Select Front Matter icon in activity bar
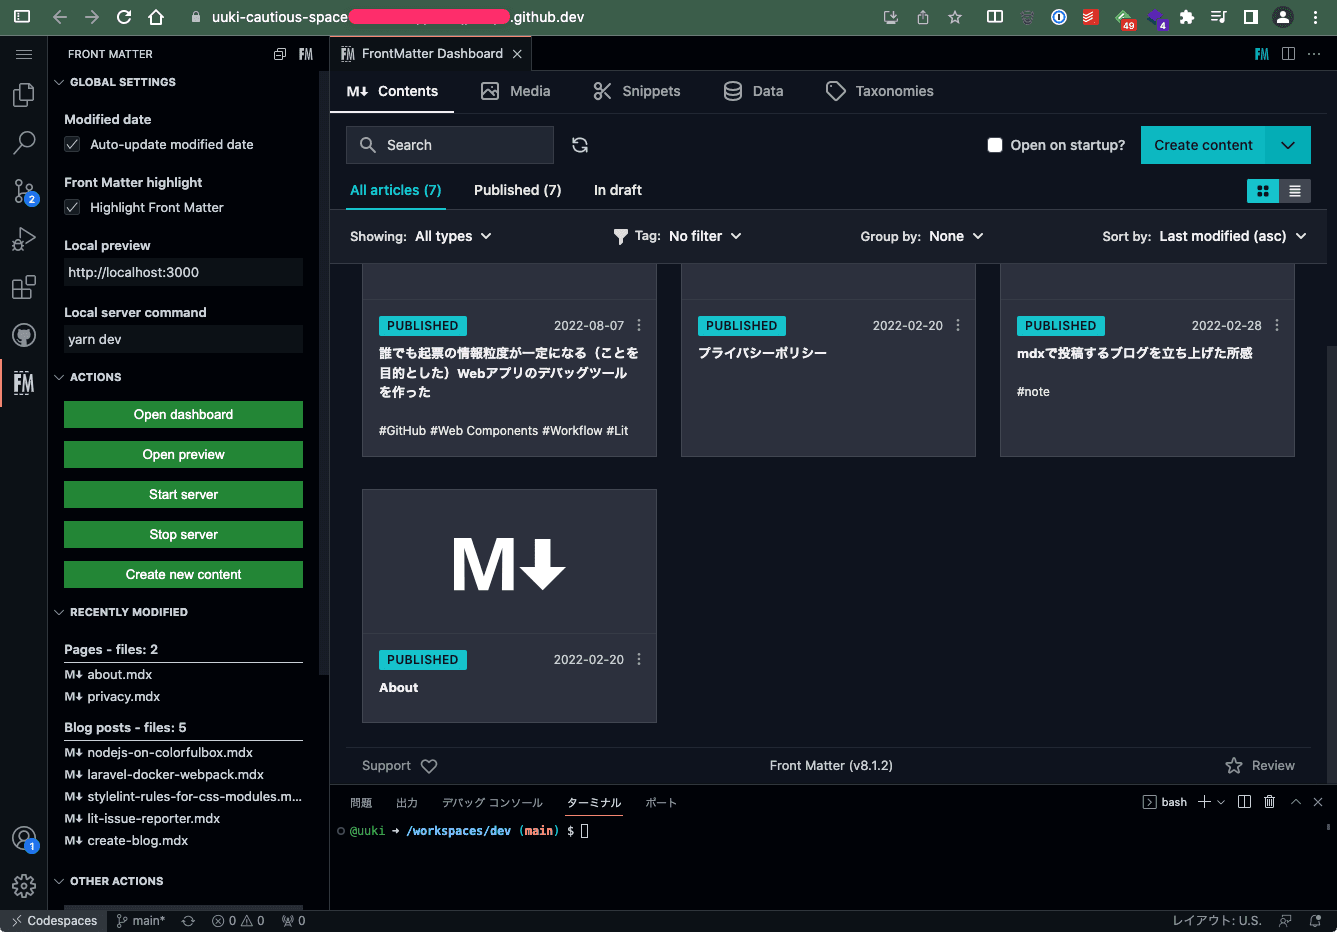The image size is (1337, 932). pyautogui.click(x=24, y=383)
